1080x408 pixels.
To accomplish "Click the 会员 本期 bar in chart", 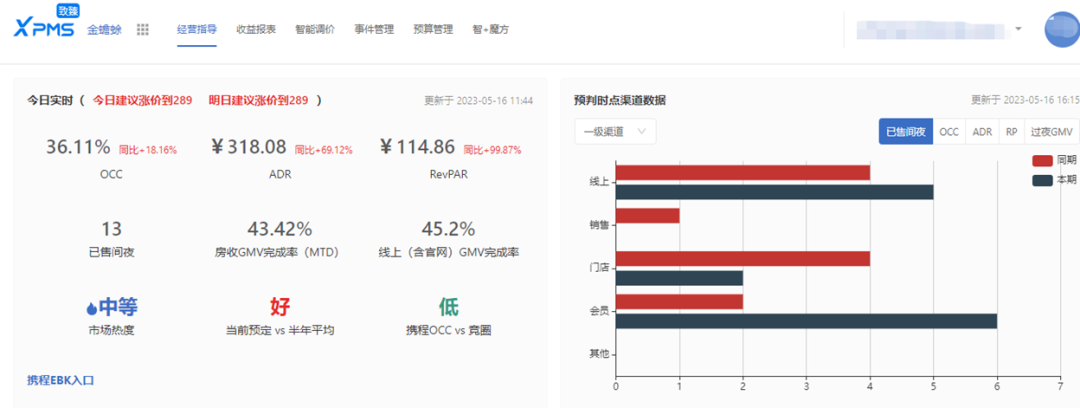I will click(x=806, y=321).
